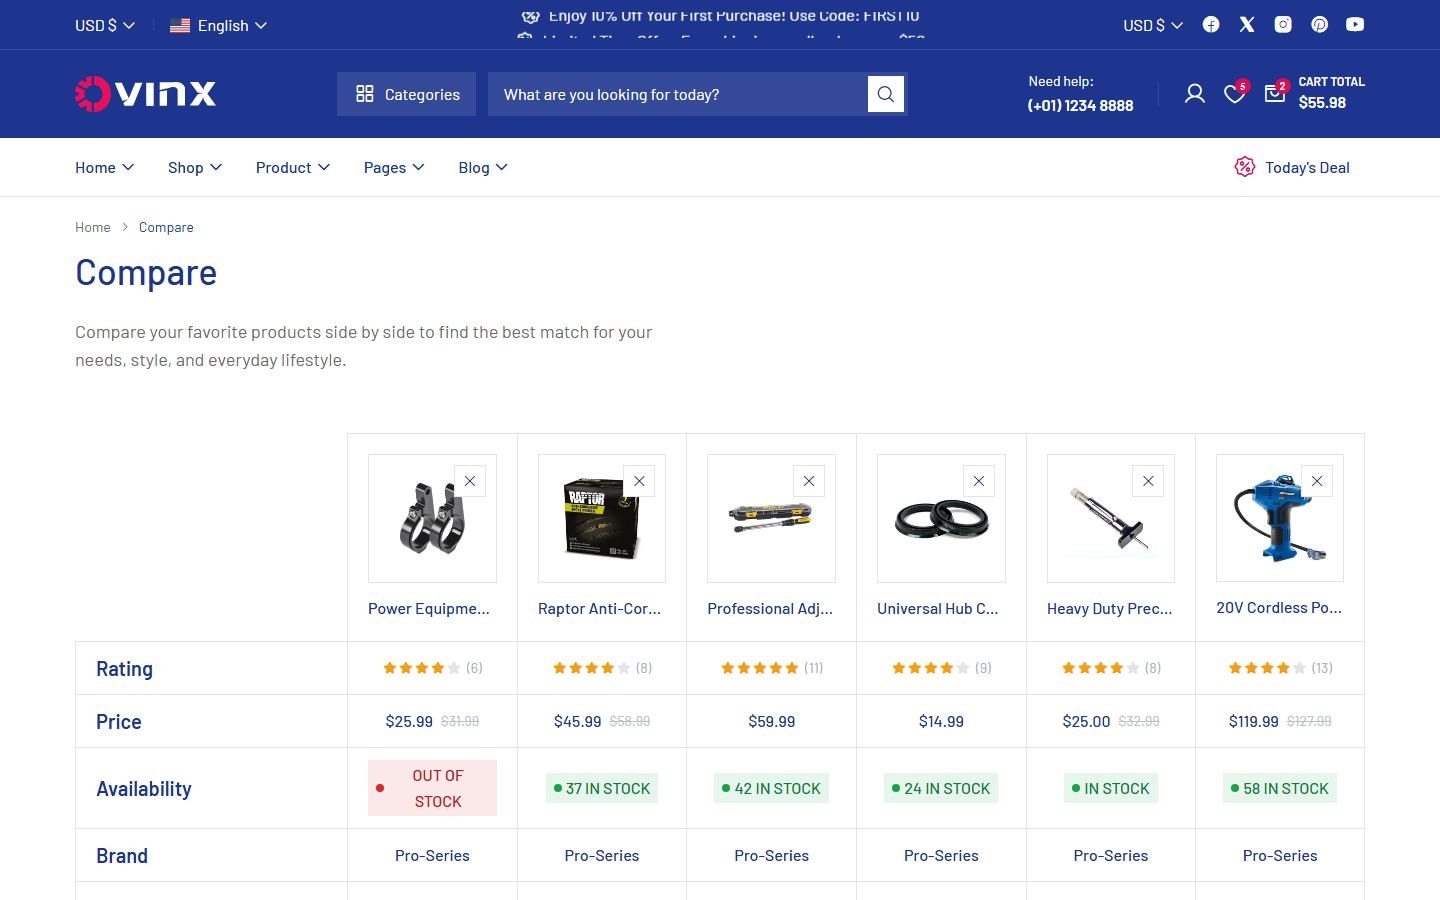1440x900 pixels.
Task: Open the left USD currency dropdown
Action: (x=105, y=25)
